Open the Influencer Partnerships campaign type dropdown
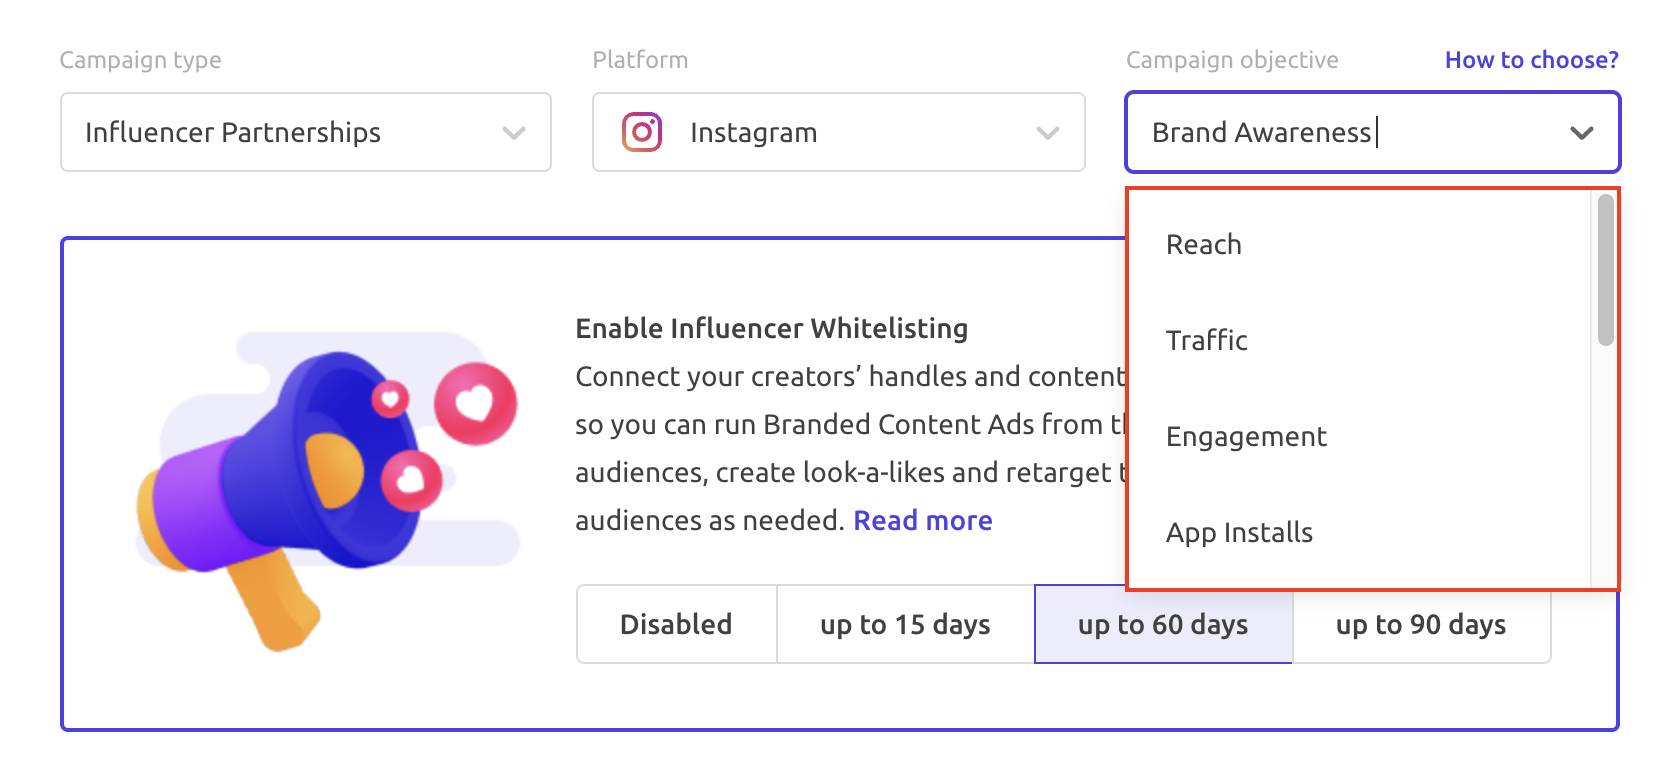 click(x=306, y=132)
